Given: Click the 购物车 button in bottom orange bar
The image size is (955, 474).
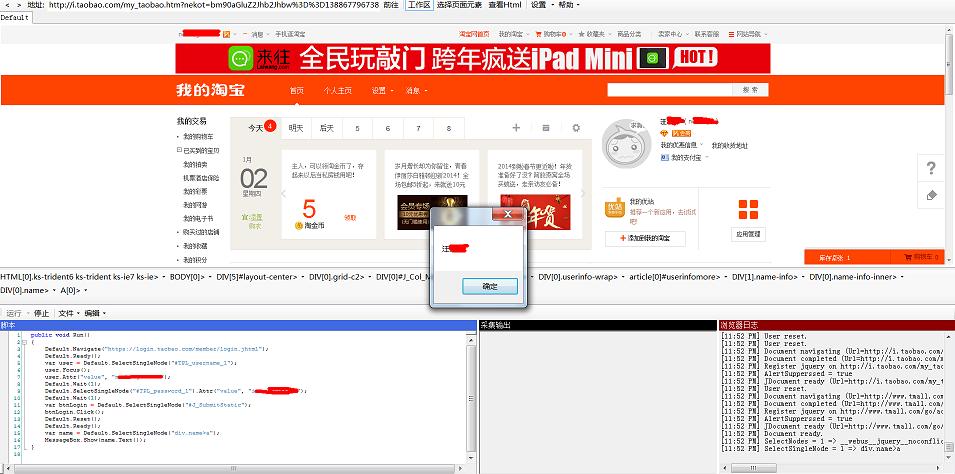Looking at the screenshot, I should coord(917,258).
